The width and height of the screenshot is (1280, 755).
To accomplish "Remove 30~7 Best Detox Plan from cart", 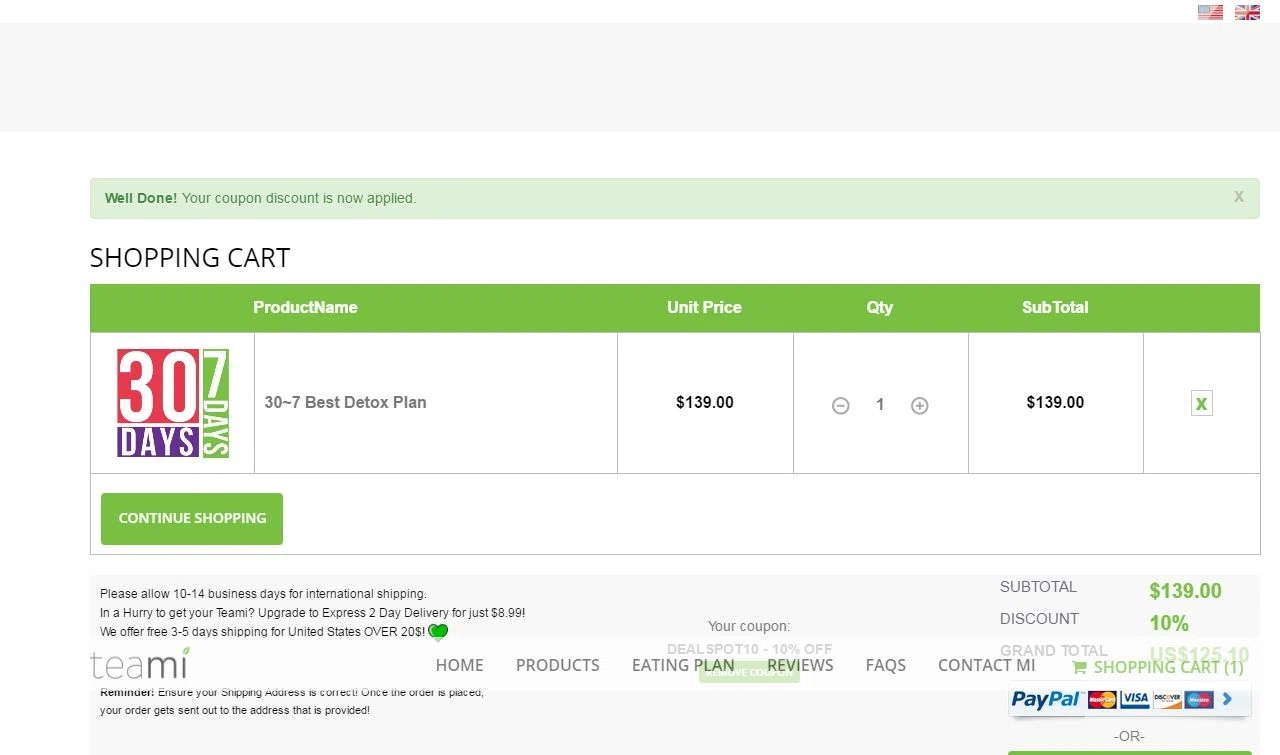I will click(1201, 404).
